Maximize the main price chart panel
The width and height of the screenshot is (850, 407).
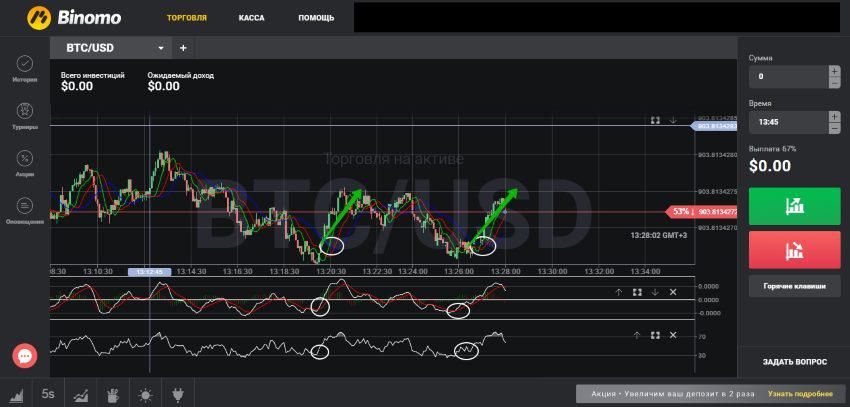[x=655, y=120]
